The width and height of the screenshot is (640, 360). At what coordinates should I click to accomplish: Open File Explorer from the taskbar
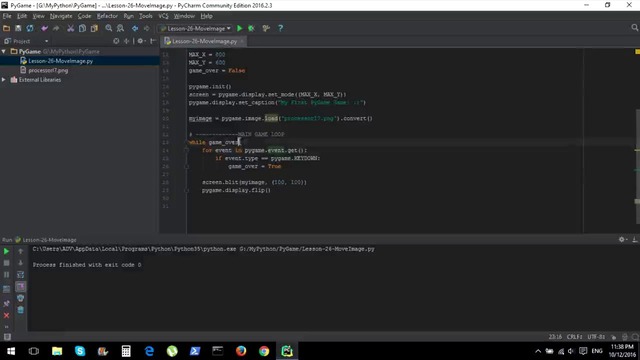[x=57, y=351]
